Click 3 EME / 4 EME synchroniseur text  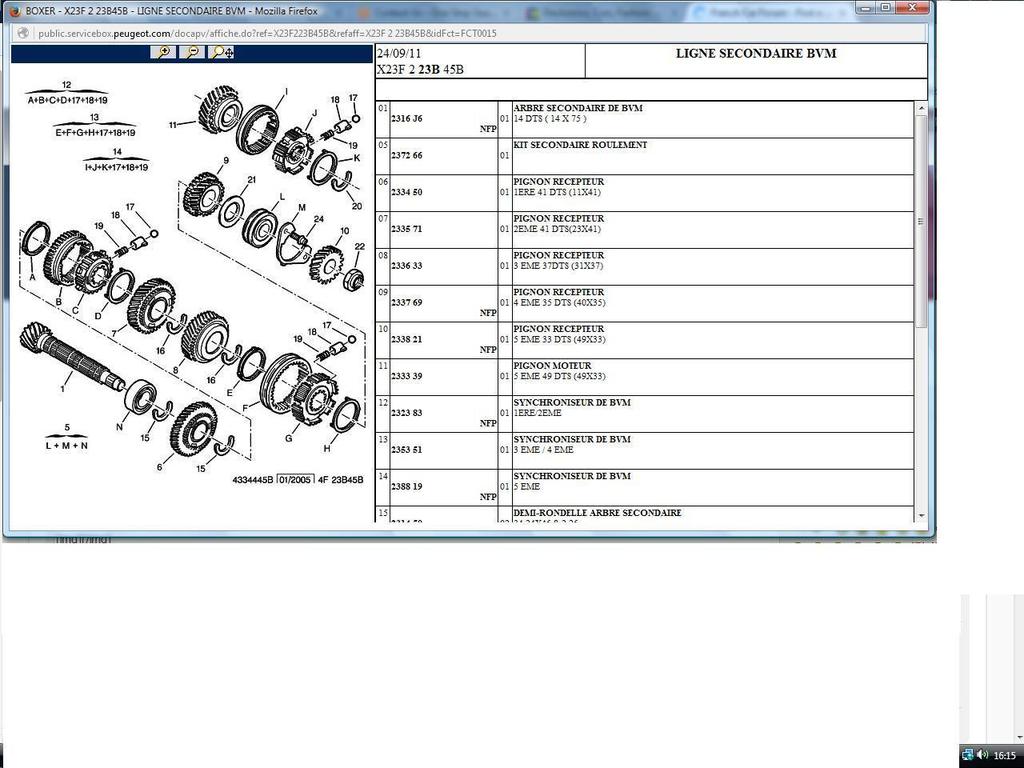click(543, 450)
